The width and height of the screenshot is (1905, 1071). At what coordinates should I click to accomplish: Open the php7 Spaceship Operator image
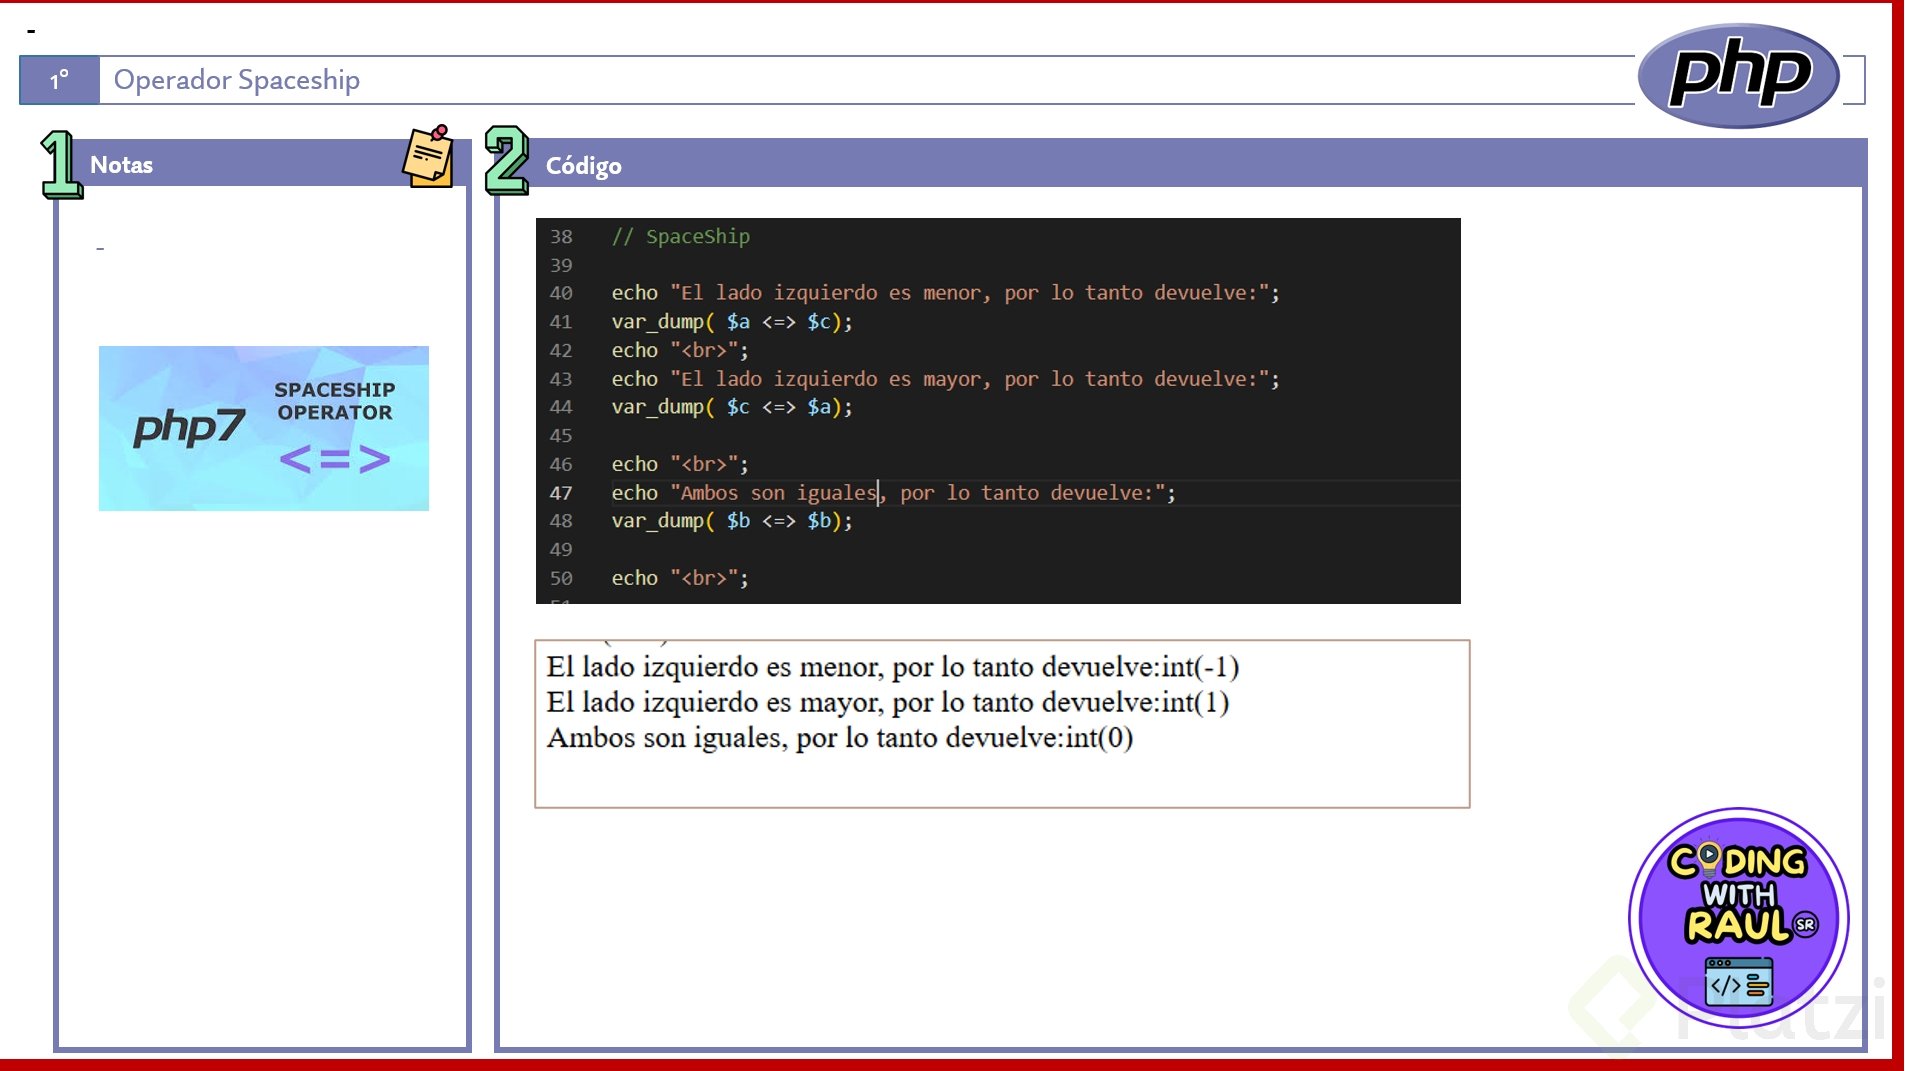264,428
